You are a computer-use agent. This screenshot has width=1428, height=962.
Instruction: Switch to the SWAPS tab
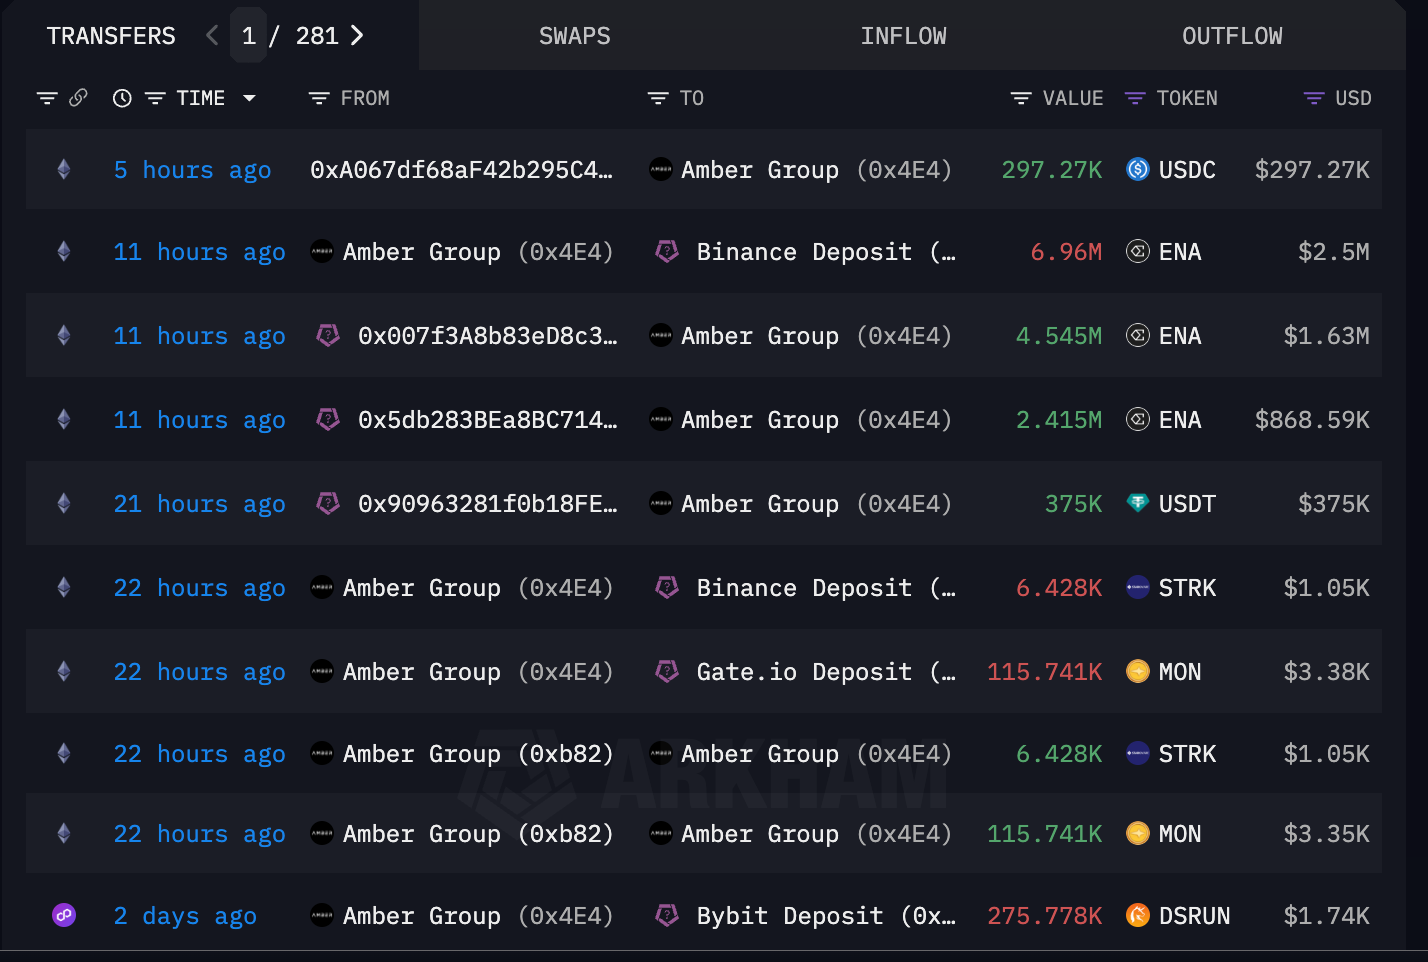[575, 36]
